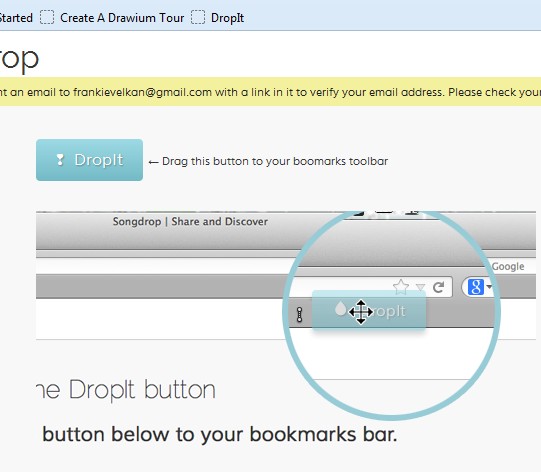Click the placeholder icon beside Create A Drawium Tour
The height and width of the screenshot is (472, 541).
pos(47,17)
